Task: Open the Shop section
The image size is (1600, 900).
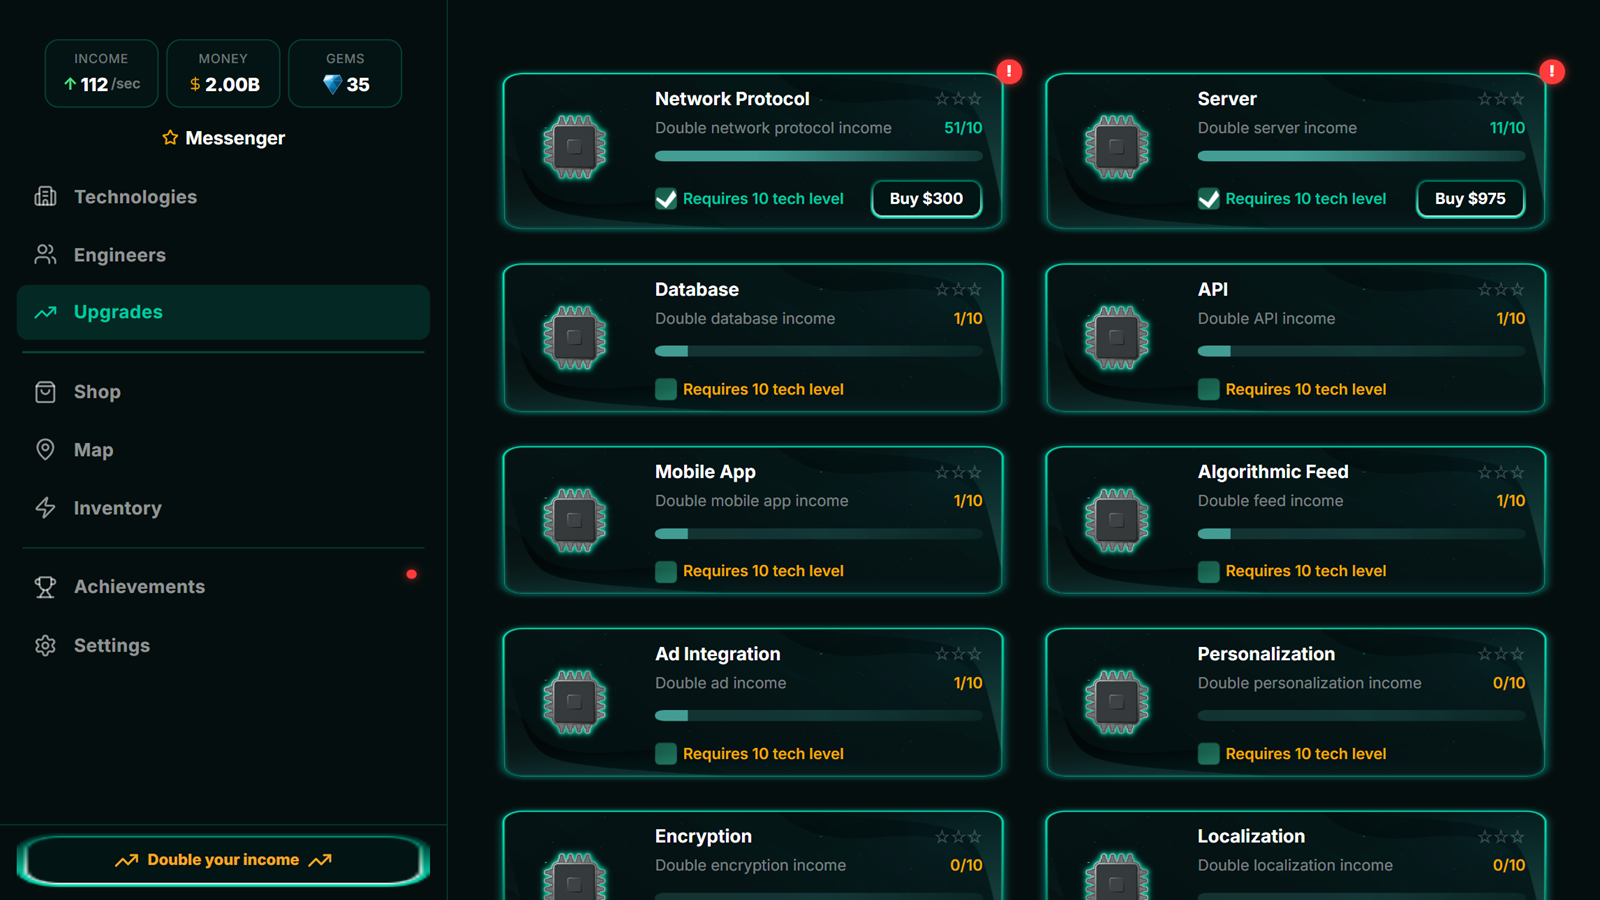Action: point(224,392)
